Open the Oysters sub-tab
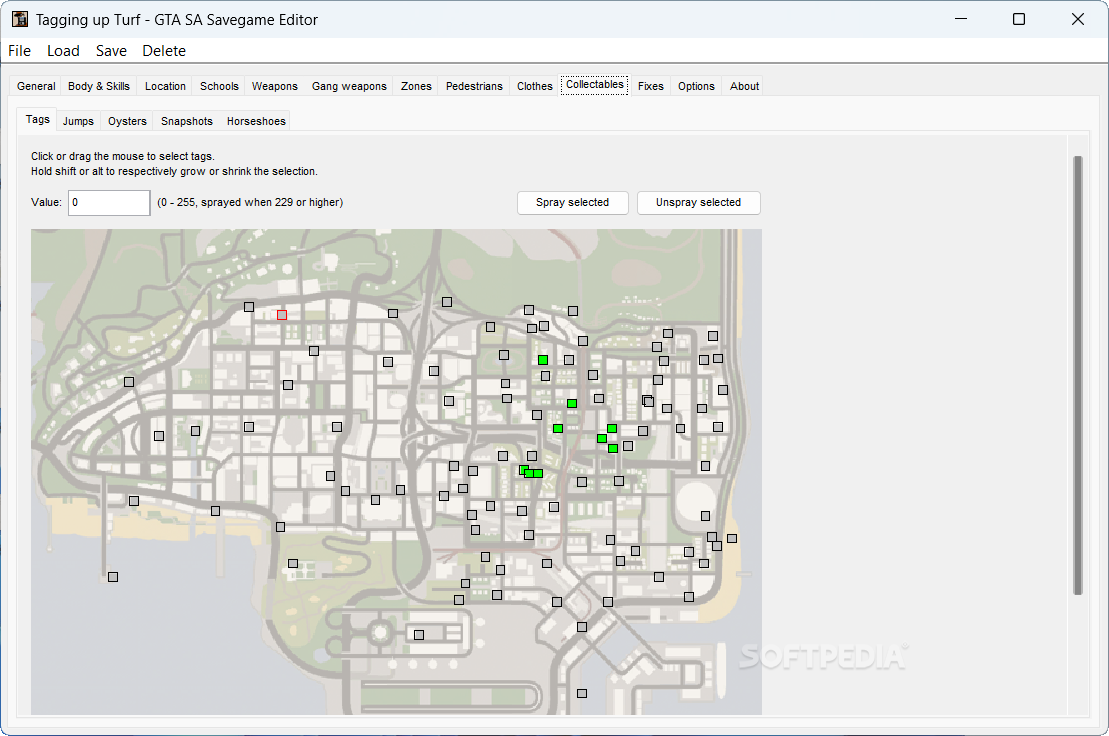1109x736 pixels. coord(127,122)
